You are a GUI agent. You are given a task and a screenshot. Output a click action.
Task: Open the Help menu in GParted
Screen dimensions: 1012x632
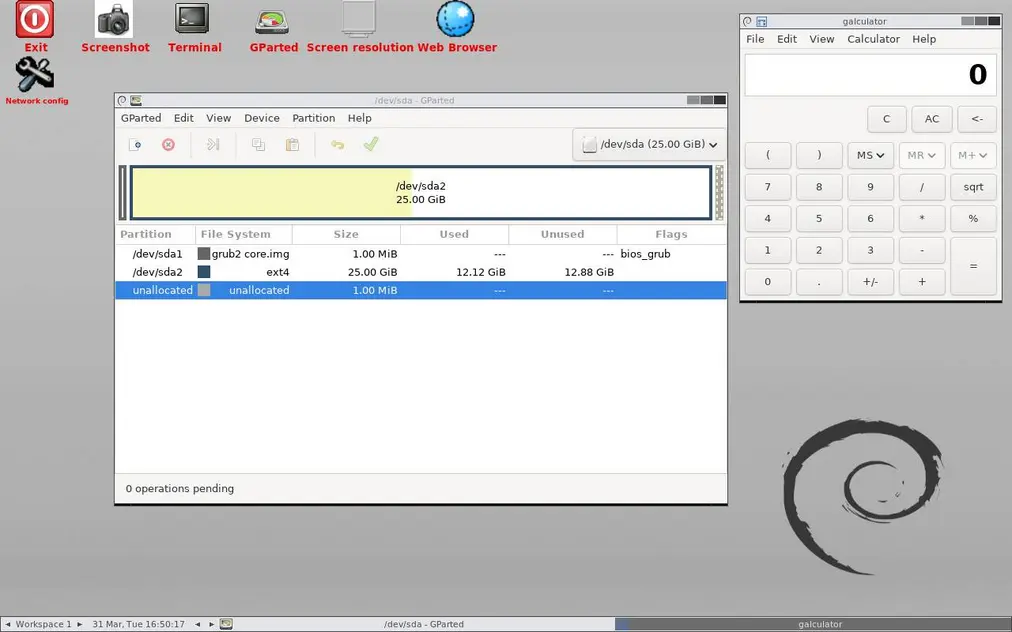[x=359, y=118]
